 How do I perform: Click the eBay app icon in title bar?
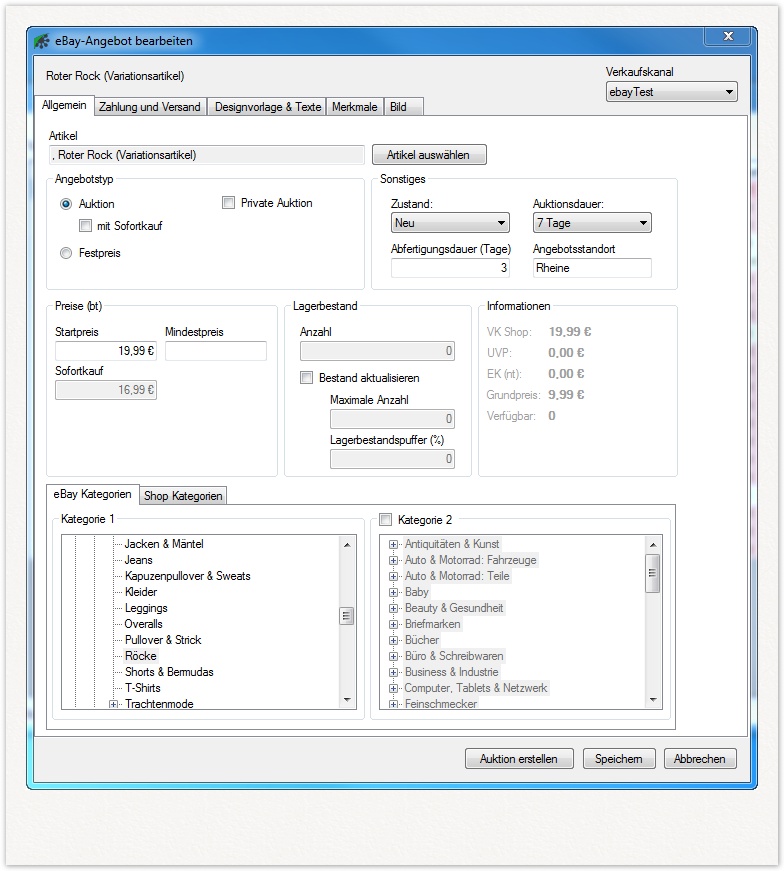pos(42,41)
